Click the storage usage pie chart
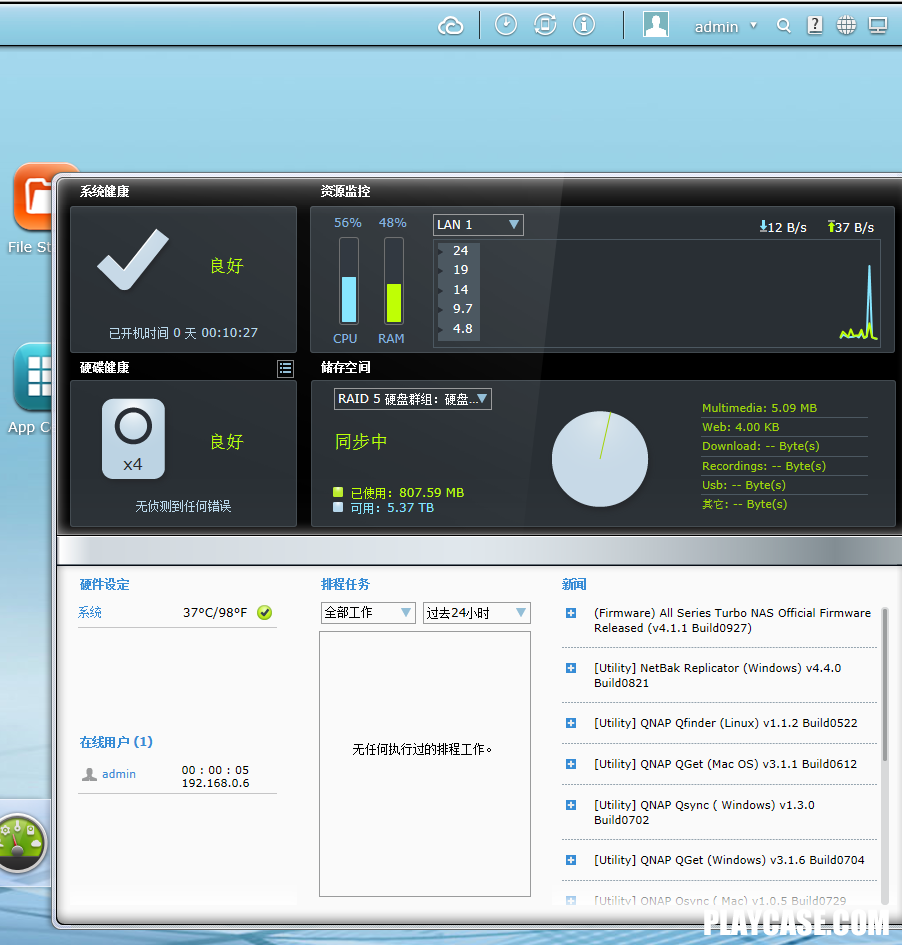The height and width of the screenshot is (945, 902). click(x=600, y=459)
